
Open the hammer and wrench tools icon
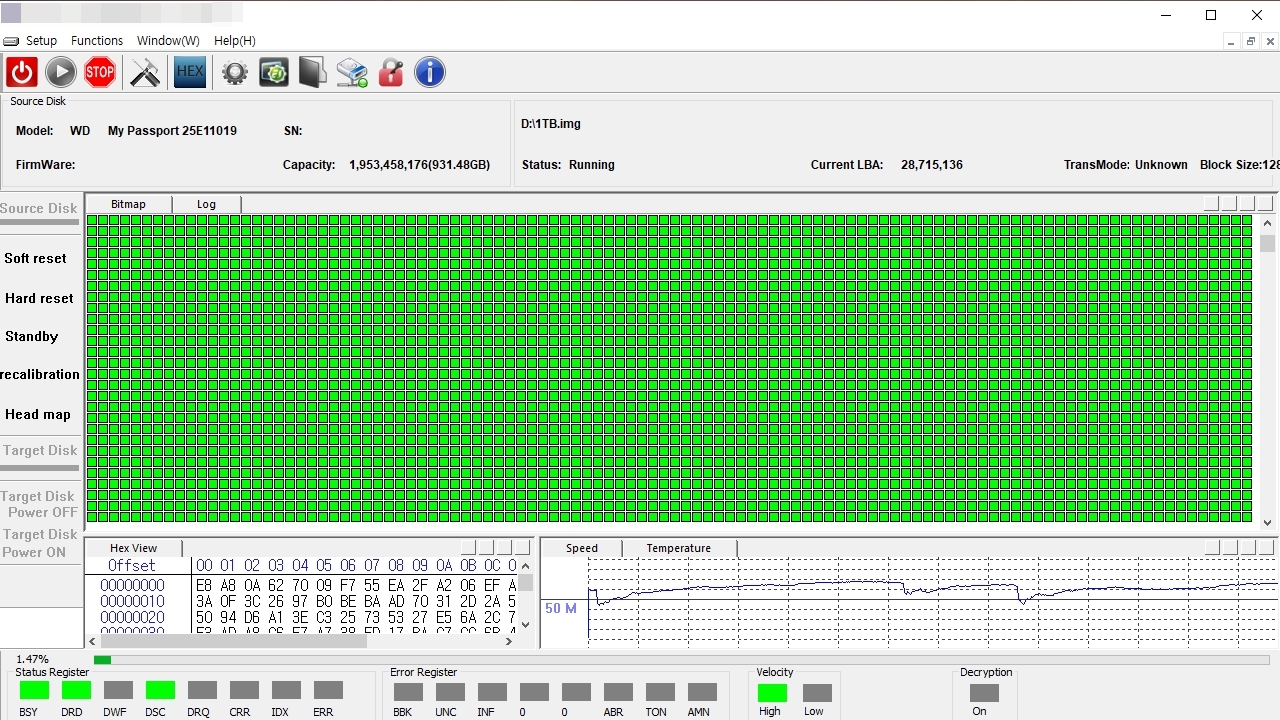[145, 72]
